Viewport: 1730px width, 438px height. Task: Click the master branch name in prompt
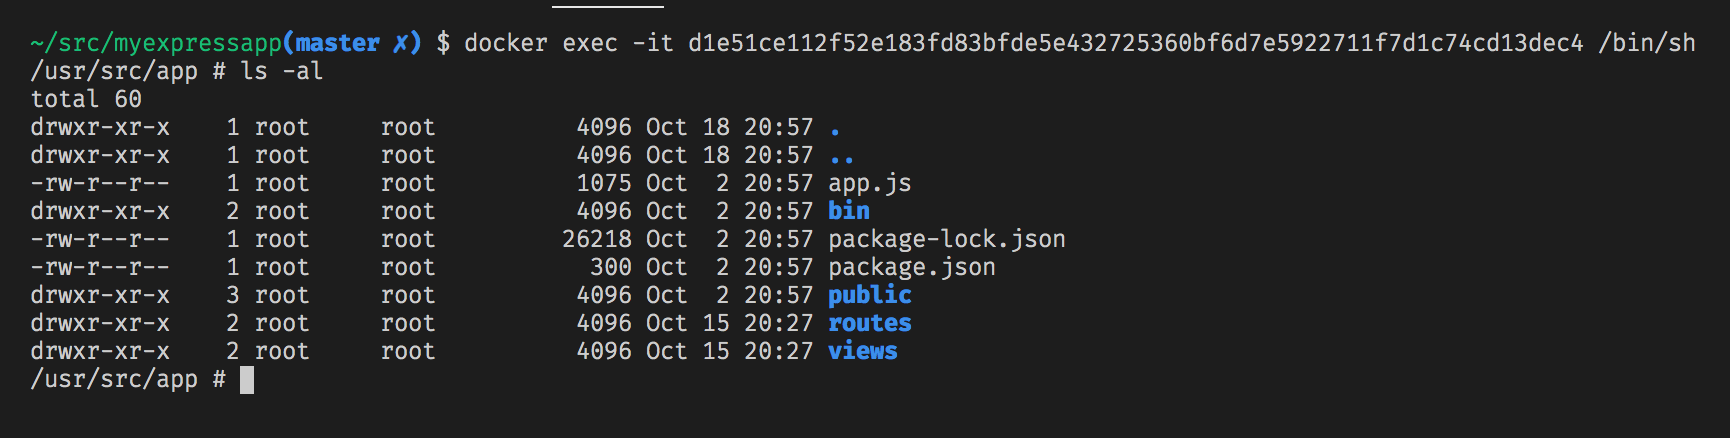click(x=337, y=44)
